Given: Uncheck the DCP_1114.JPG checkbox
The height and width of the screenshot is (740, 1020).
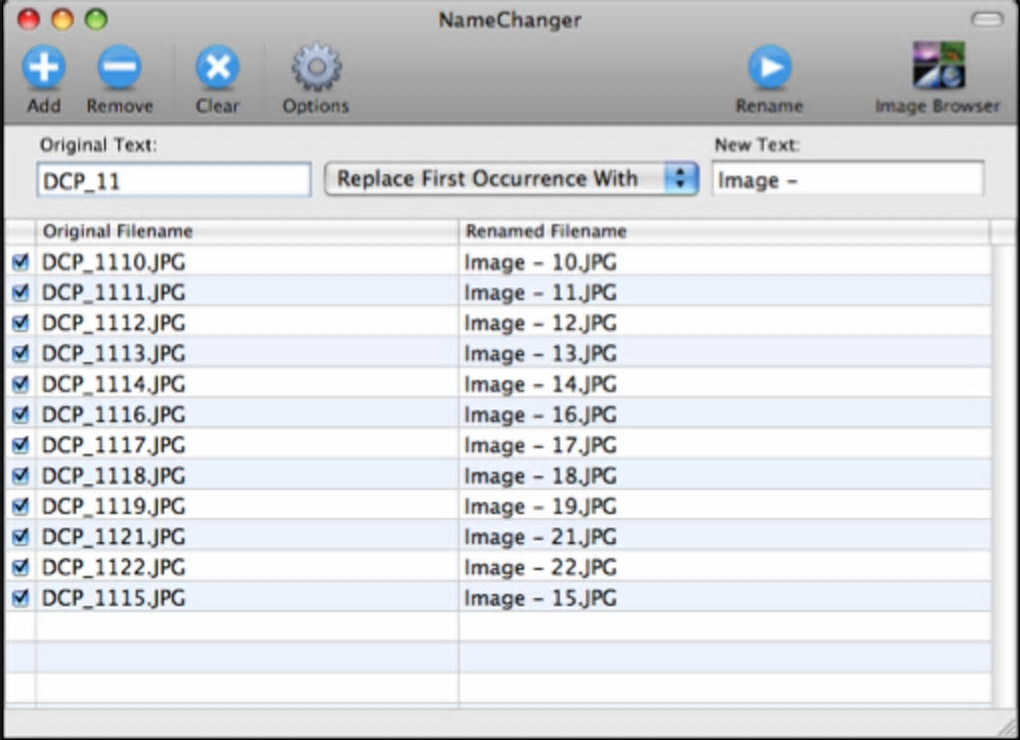Looking at the screenshot, I should click(20, 384).
